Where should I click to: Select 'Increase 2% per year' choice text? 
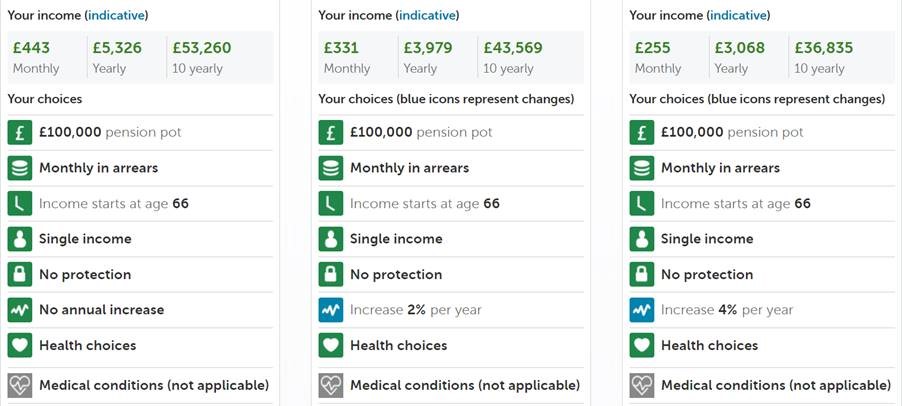pyautogui.click(x=415, y=310)
